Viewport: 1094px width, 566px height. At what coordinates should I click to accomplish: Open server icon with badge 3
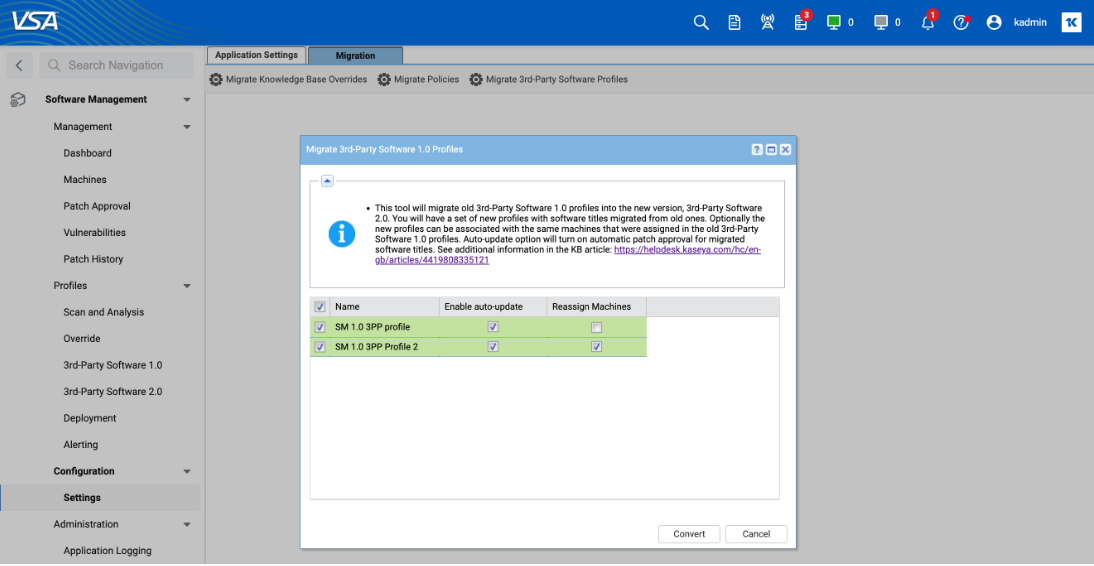(x=801, y=22)
